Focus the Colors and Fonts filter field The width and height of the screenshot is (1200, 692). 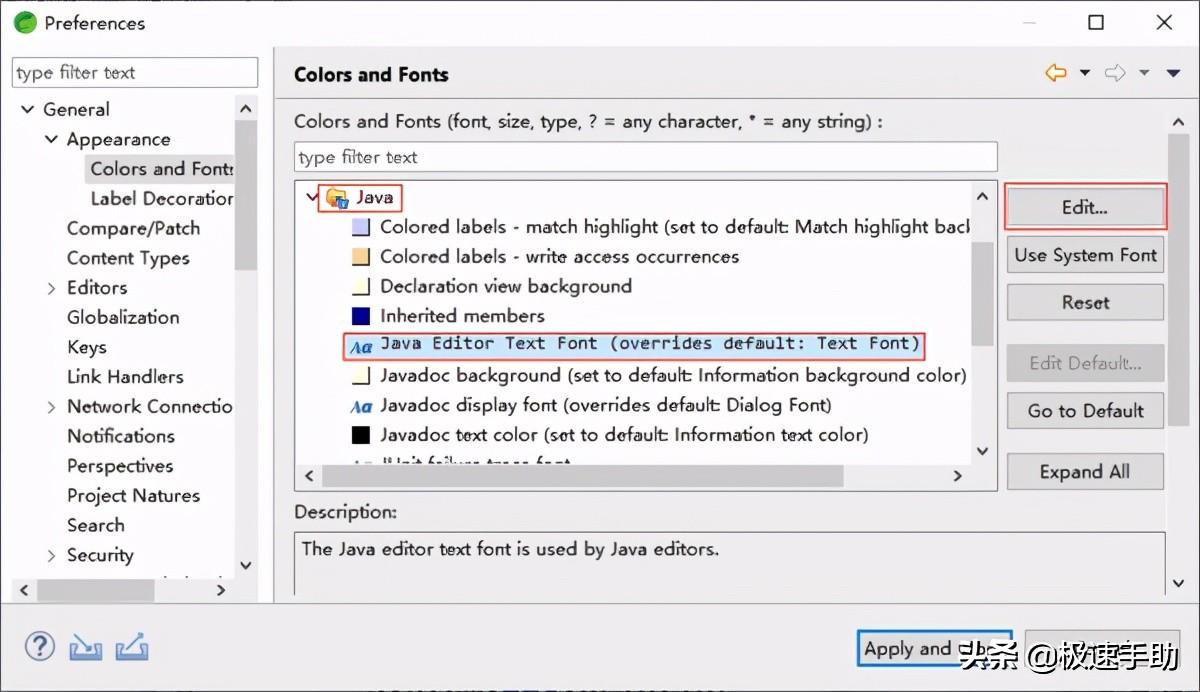(645, 157)
